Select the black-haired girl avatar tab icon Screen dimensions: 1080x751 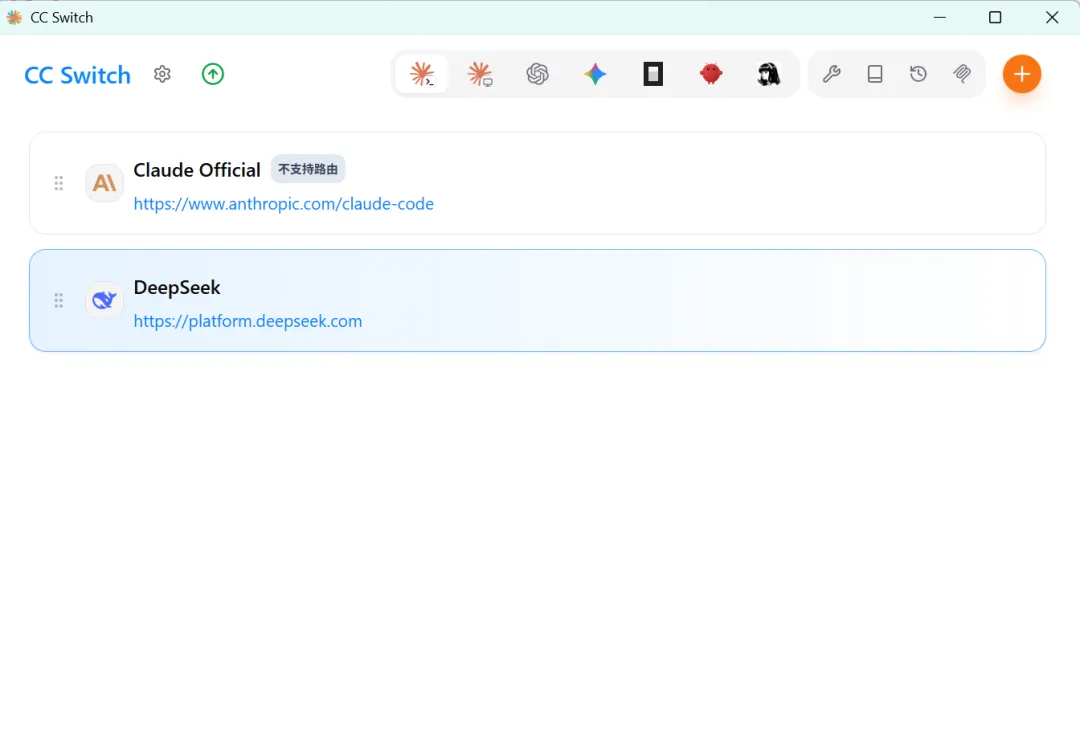point(769,74)
